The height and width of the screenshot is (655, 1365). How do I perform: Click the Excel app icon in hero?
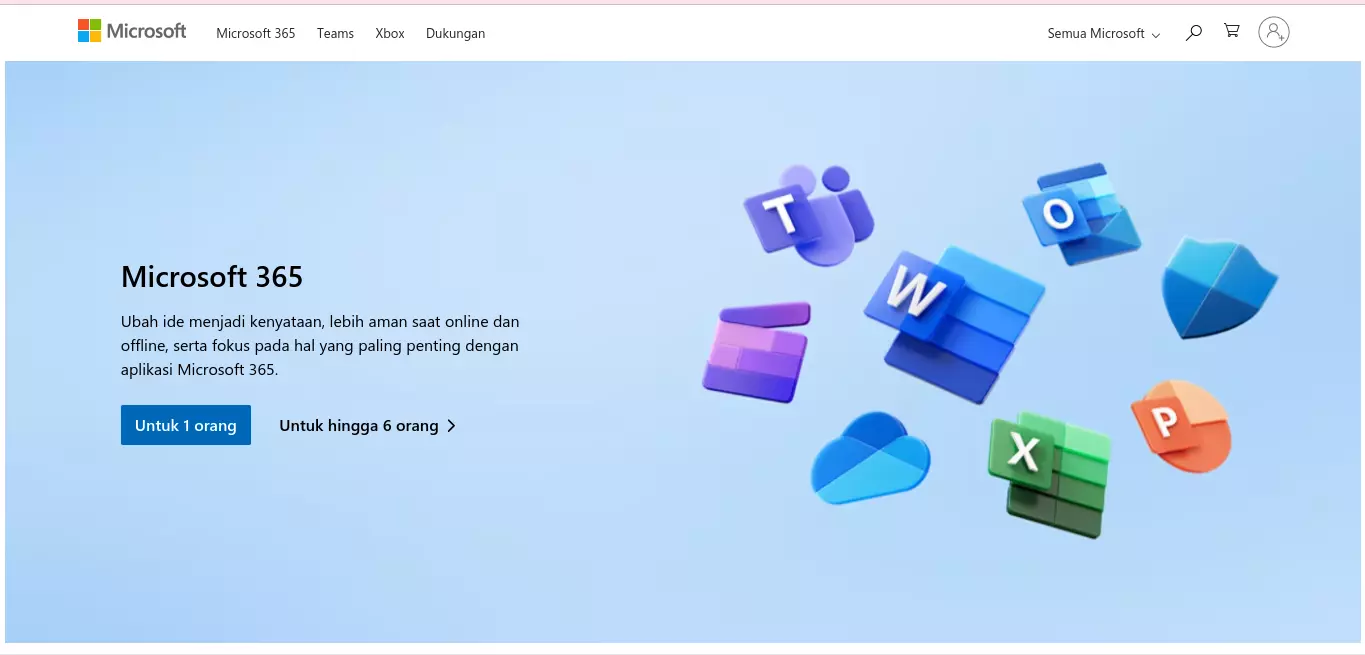(x=1050, y=474)
